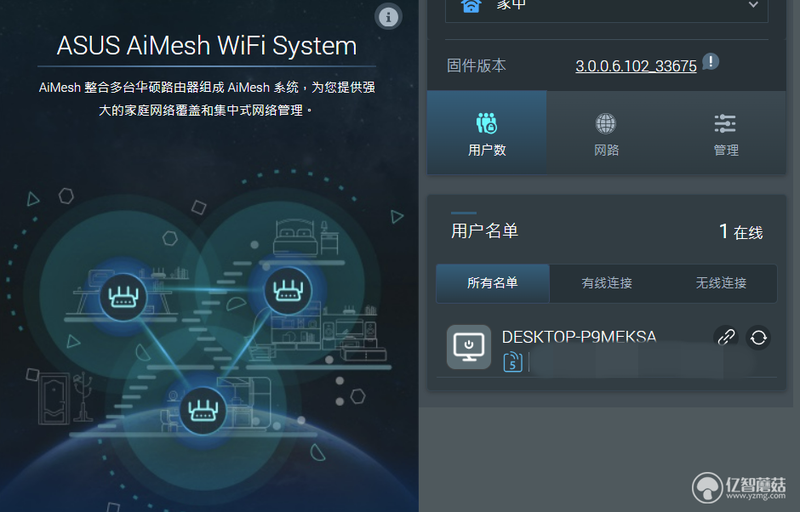This screenshot has width=800, height=512.
Task: Switch to the 用户数 tab
Action: click(x=487, y=133)
